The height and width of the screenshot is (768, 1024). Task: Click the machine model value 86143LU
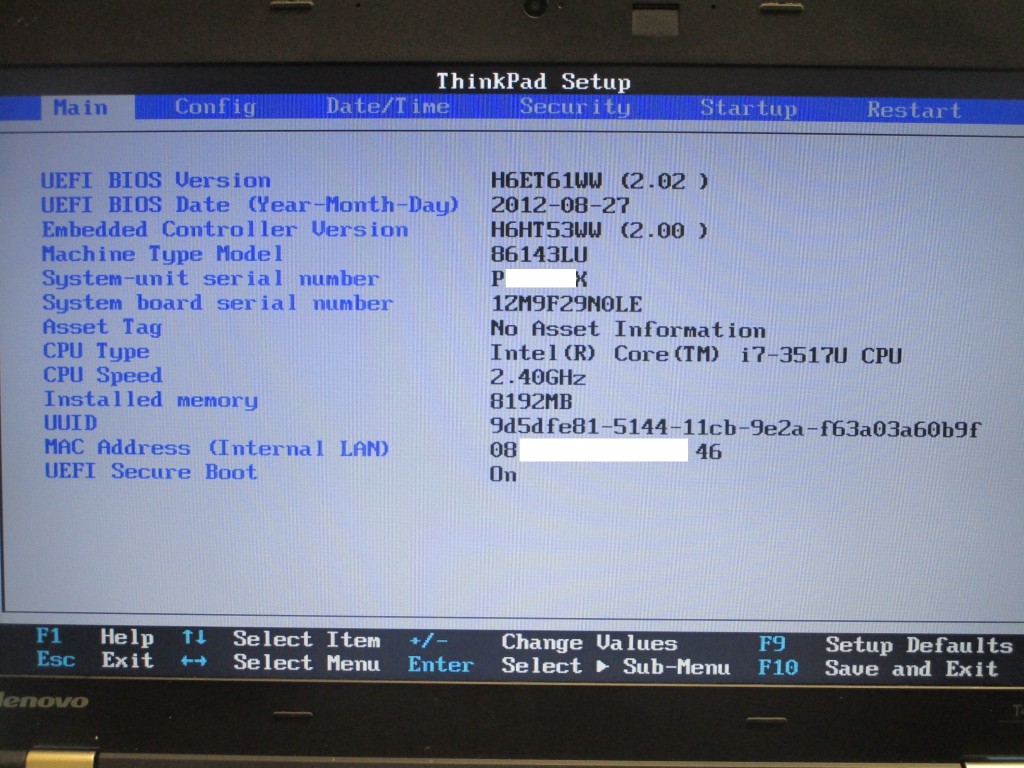pos(539,255)
